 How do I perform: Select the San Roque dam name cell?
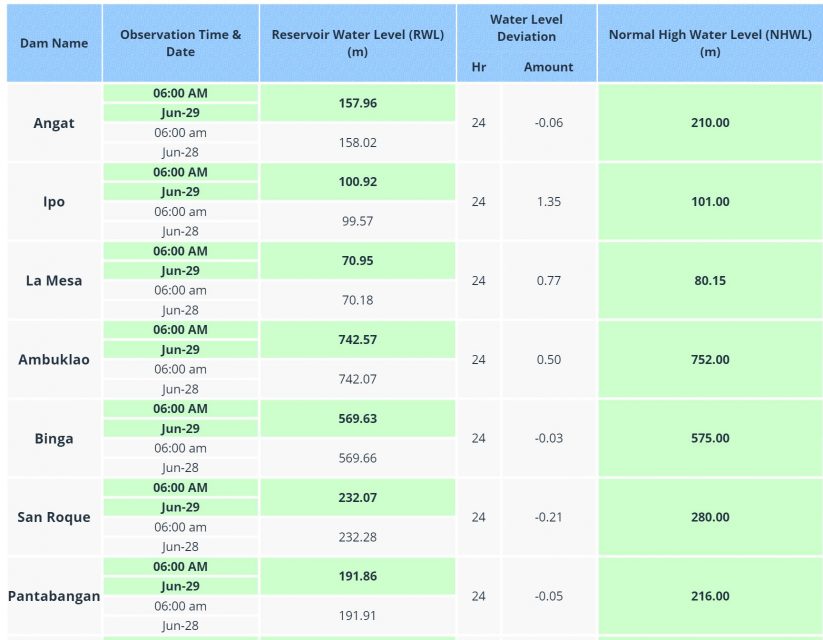(54, 517)
